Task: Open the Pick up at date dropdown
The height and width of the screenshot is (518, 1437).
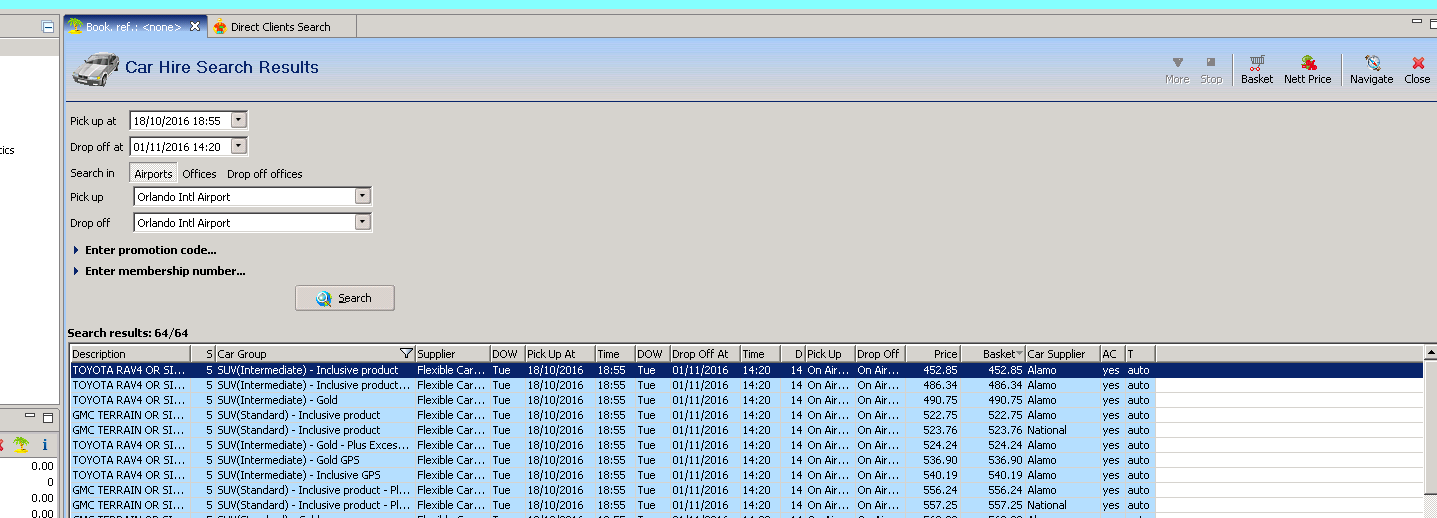Action: tap(238, 120)
